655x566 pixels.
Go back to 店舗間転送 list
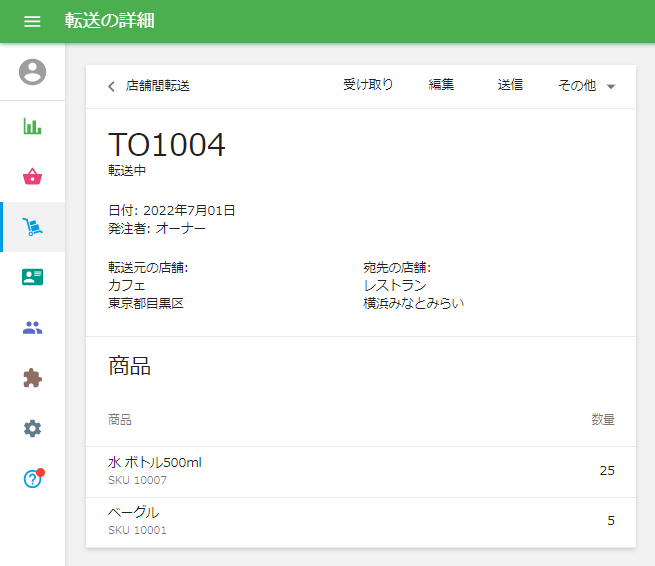click(157, 86)
